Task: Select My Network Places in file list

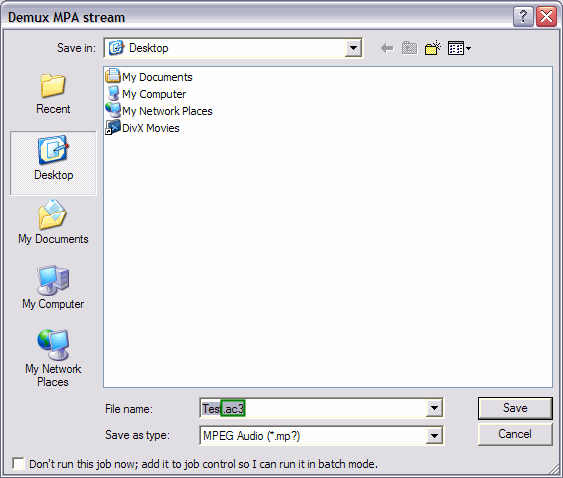Action: (x=159, y=111)
